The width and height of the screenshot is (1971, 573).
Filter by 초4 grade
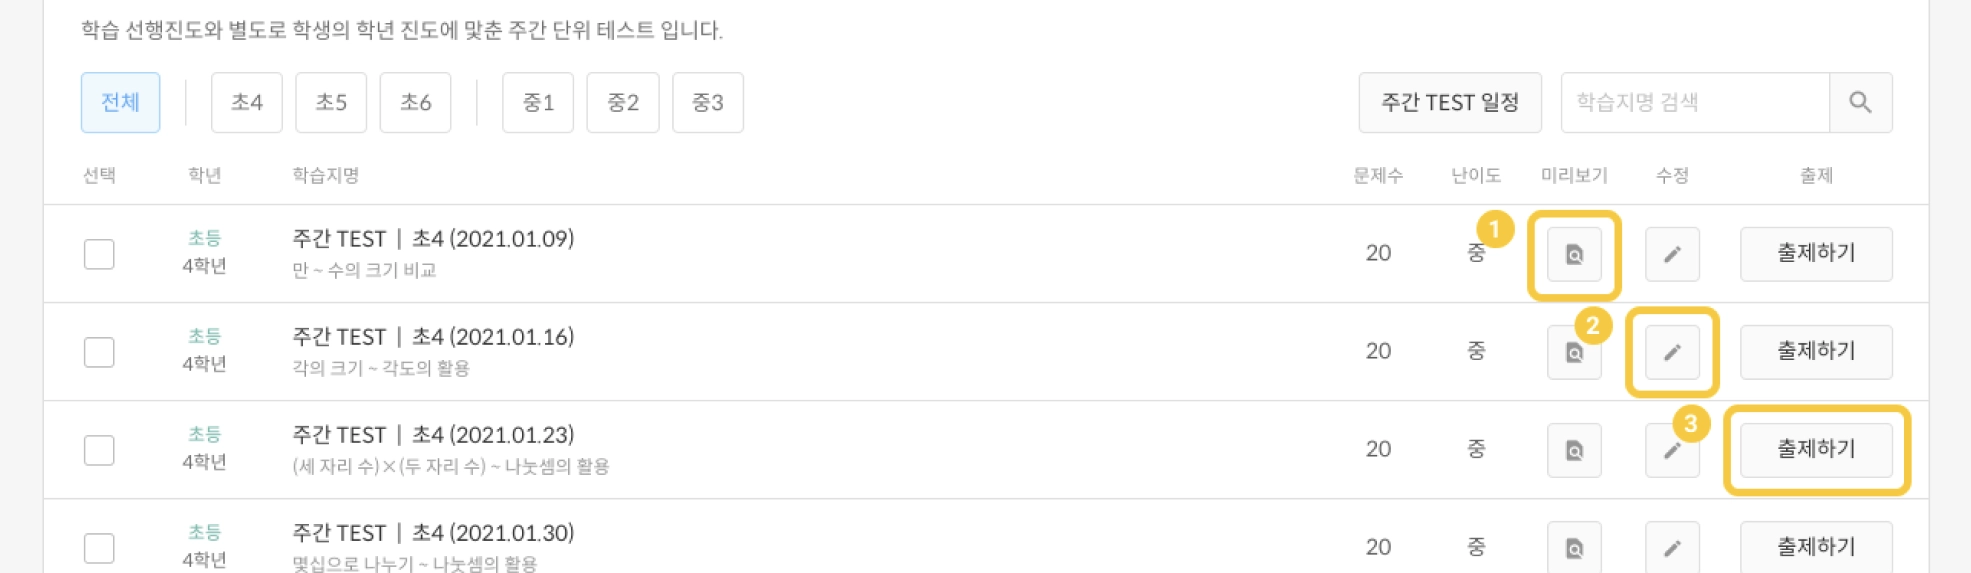tap(246, 102)
